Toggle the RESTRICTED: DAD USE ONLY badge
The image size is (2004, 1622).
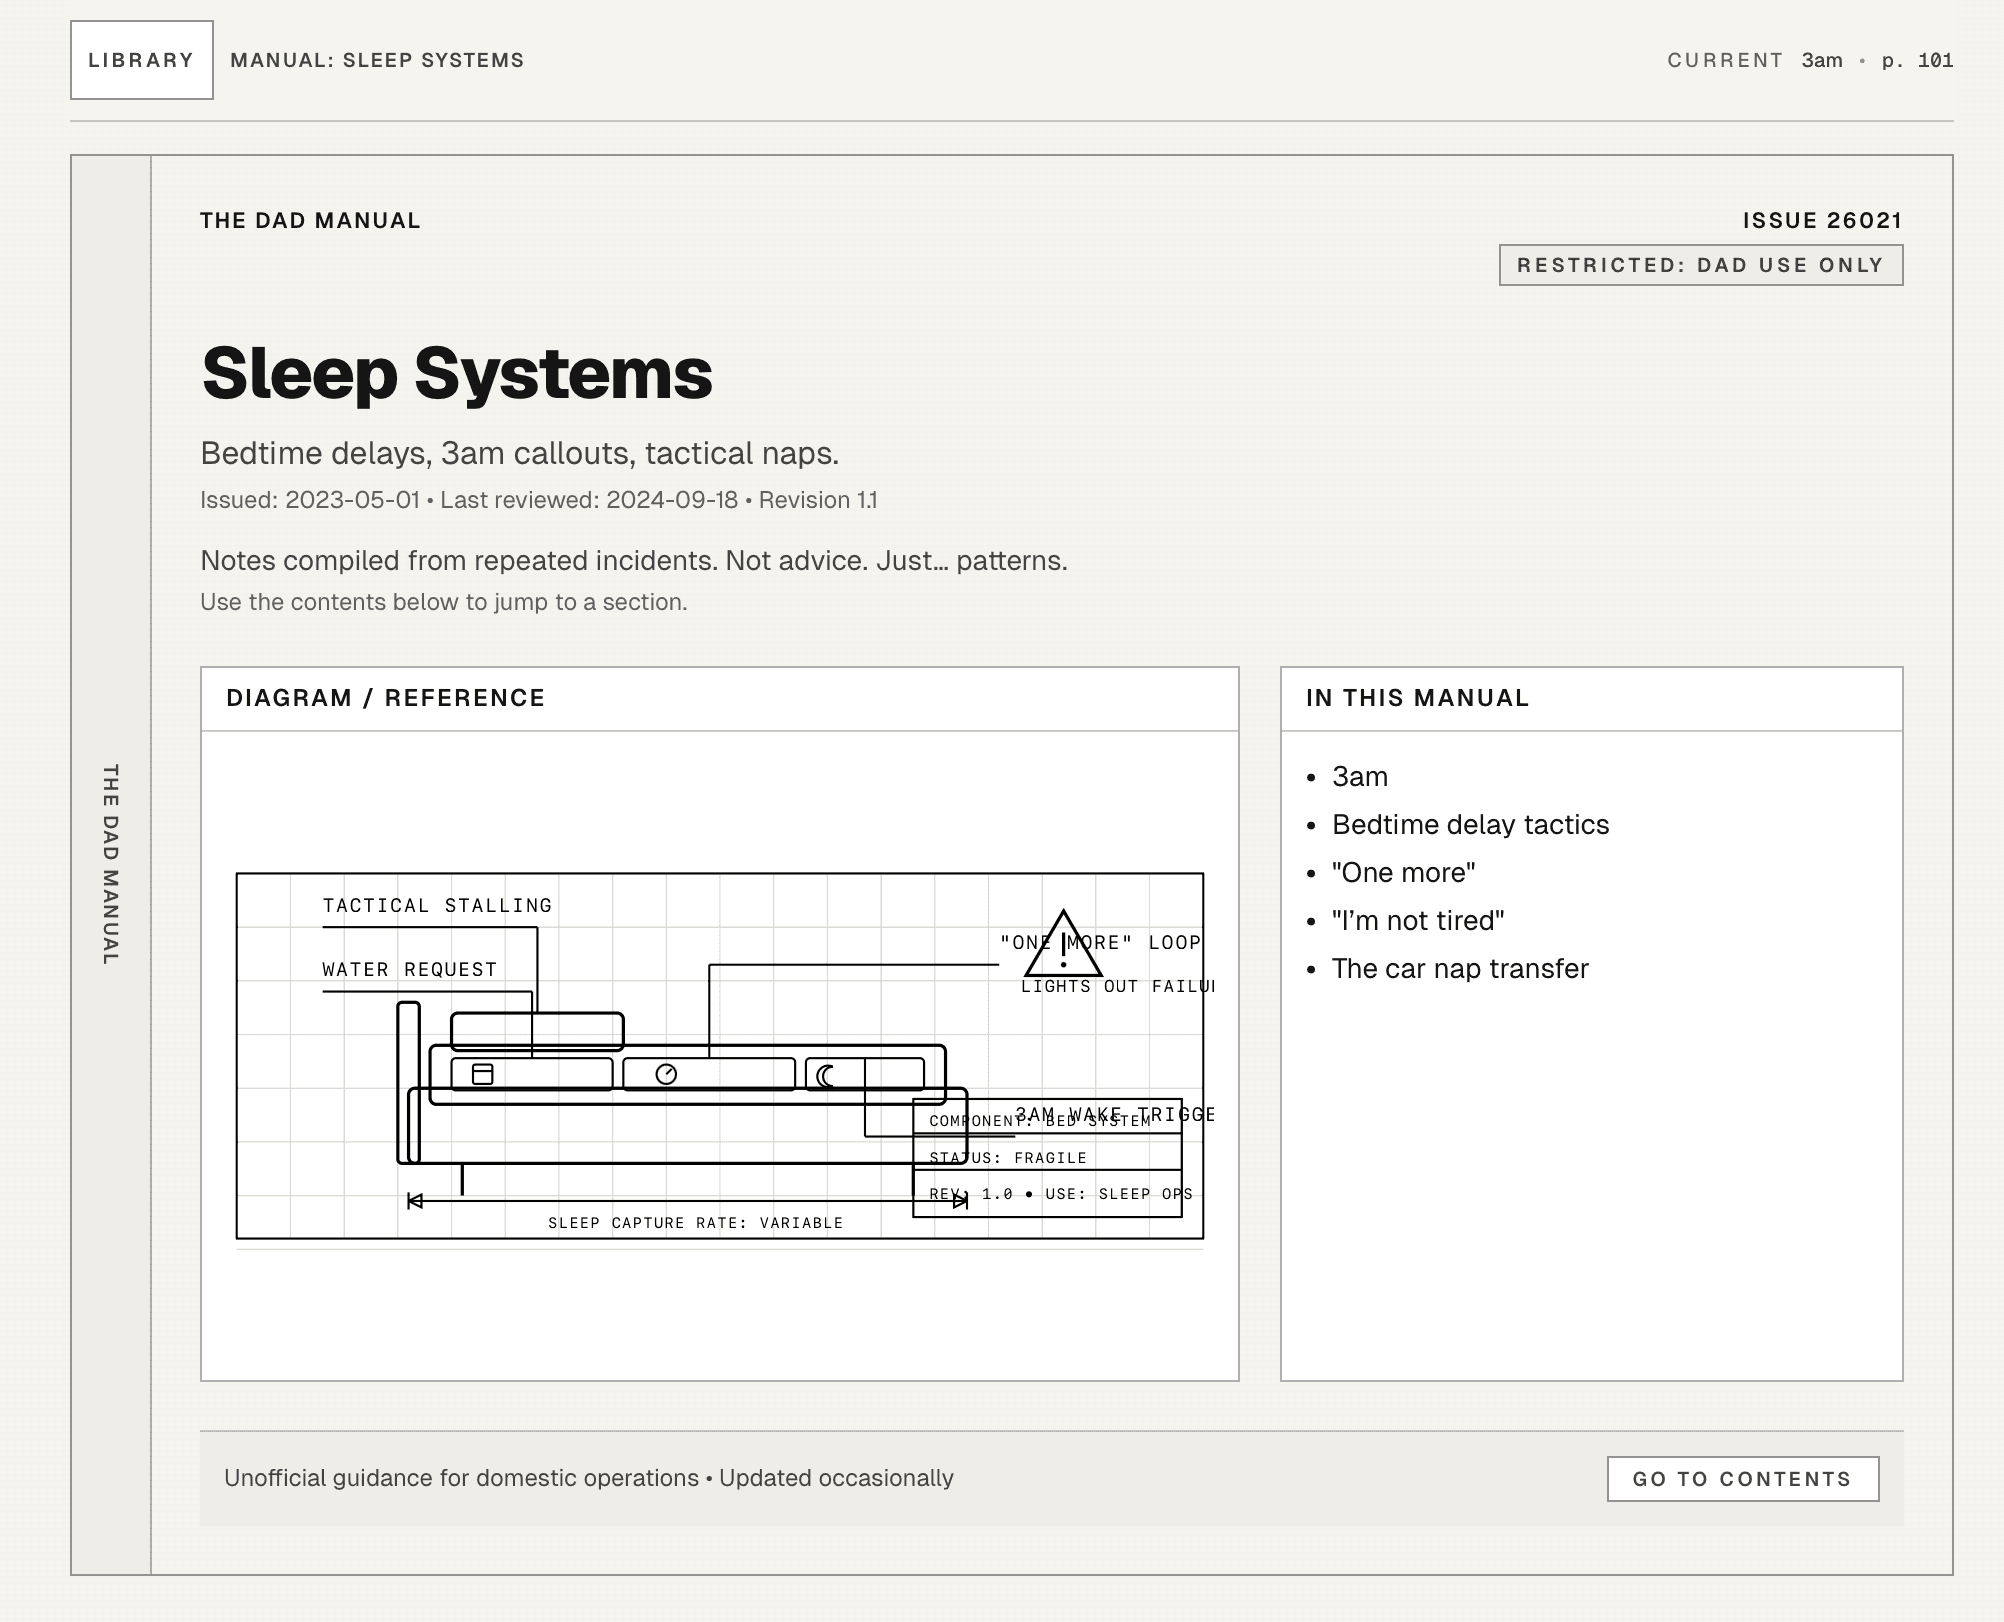coord(1700,265)
